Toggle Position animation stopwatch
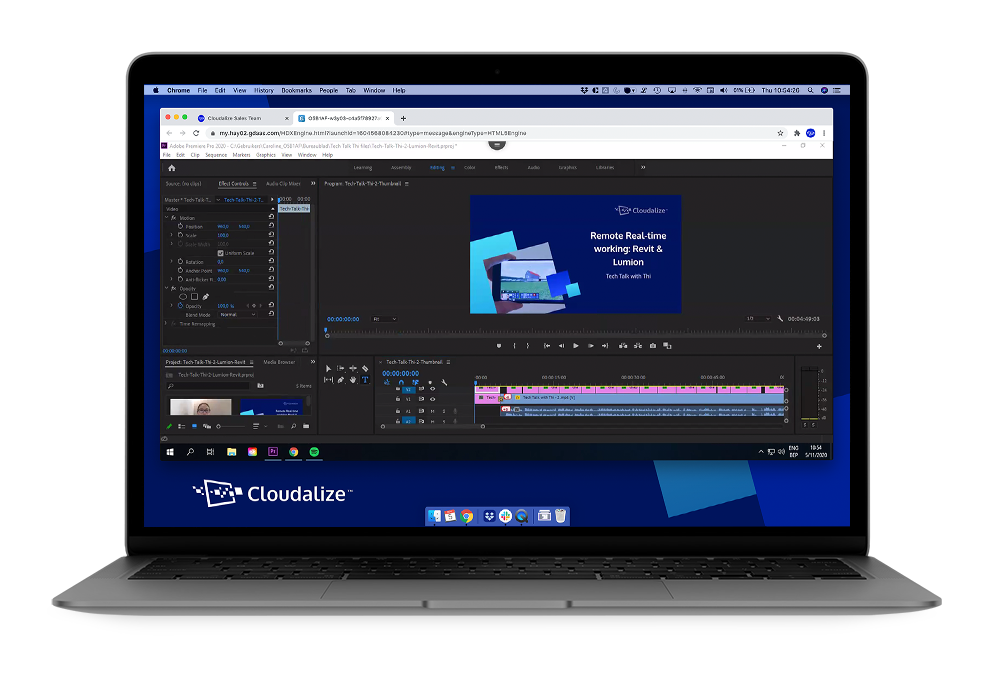 click(x=180, y=226)
